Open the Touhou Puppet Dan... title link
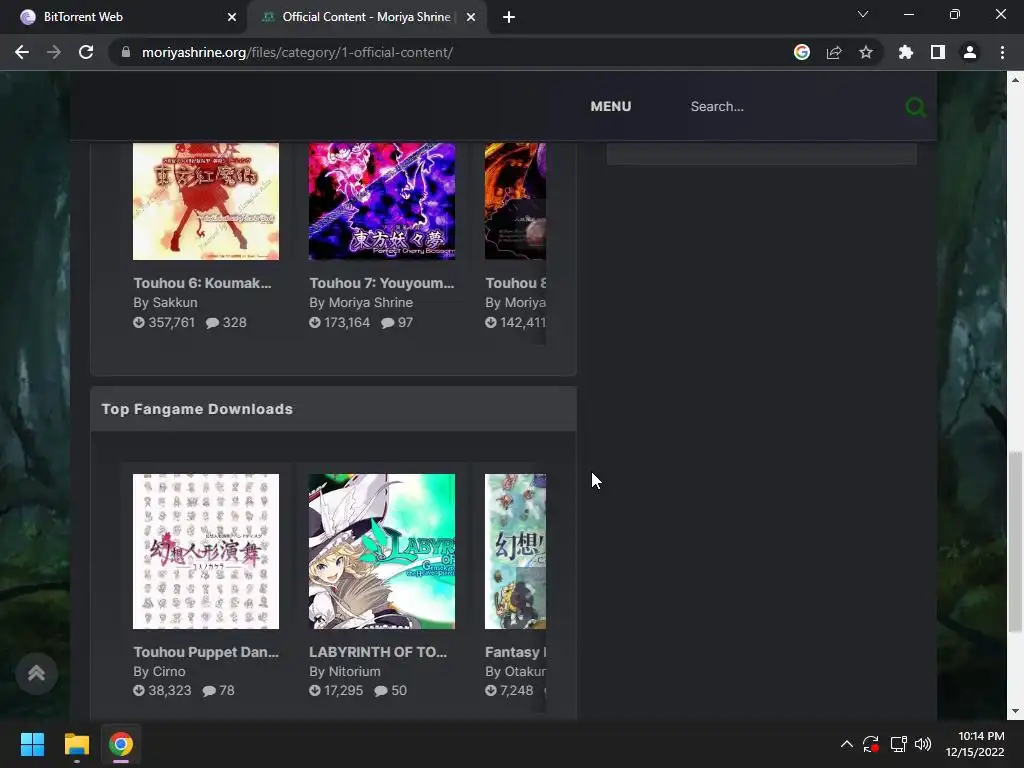 206,652
